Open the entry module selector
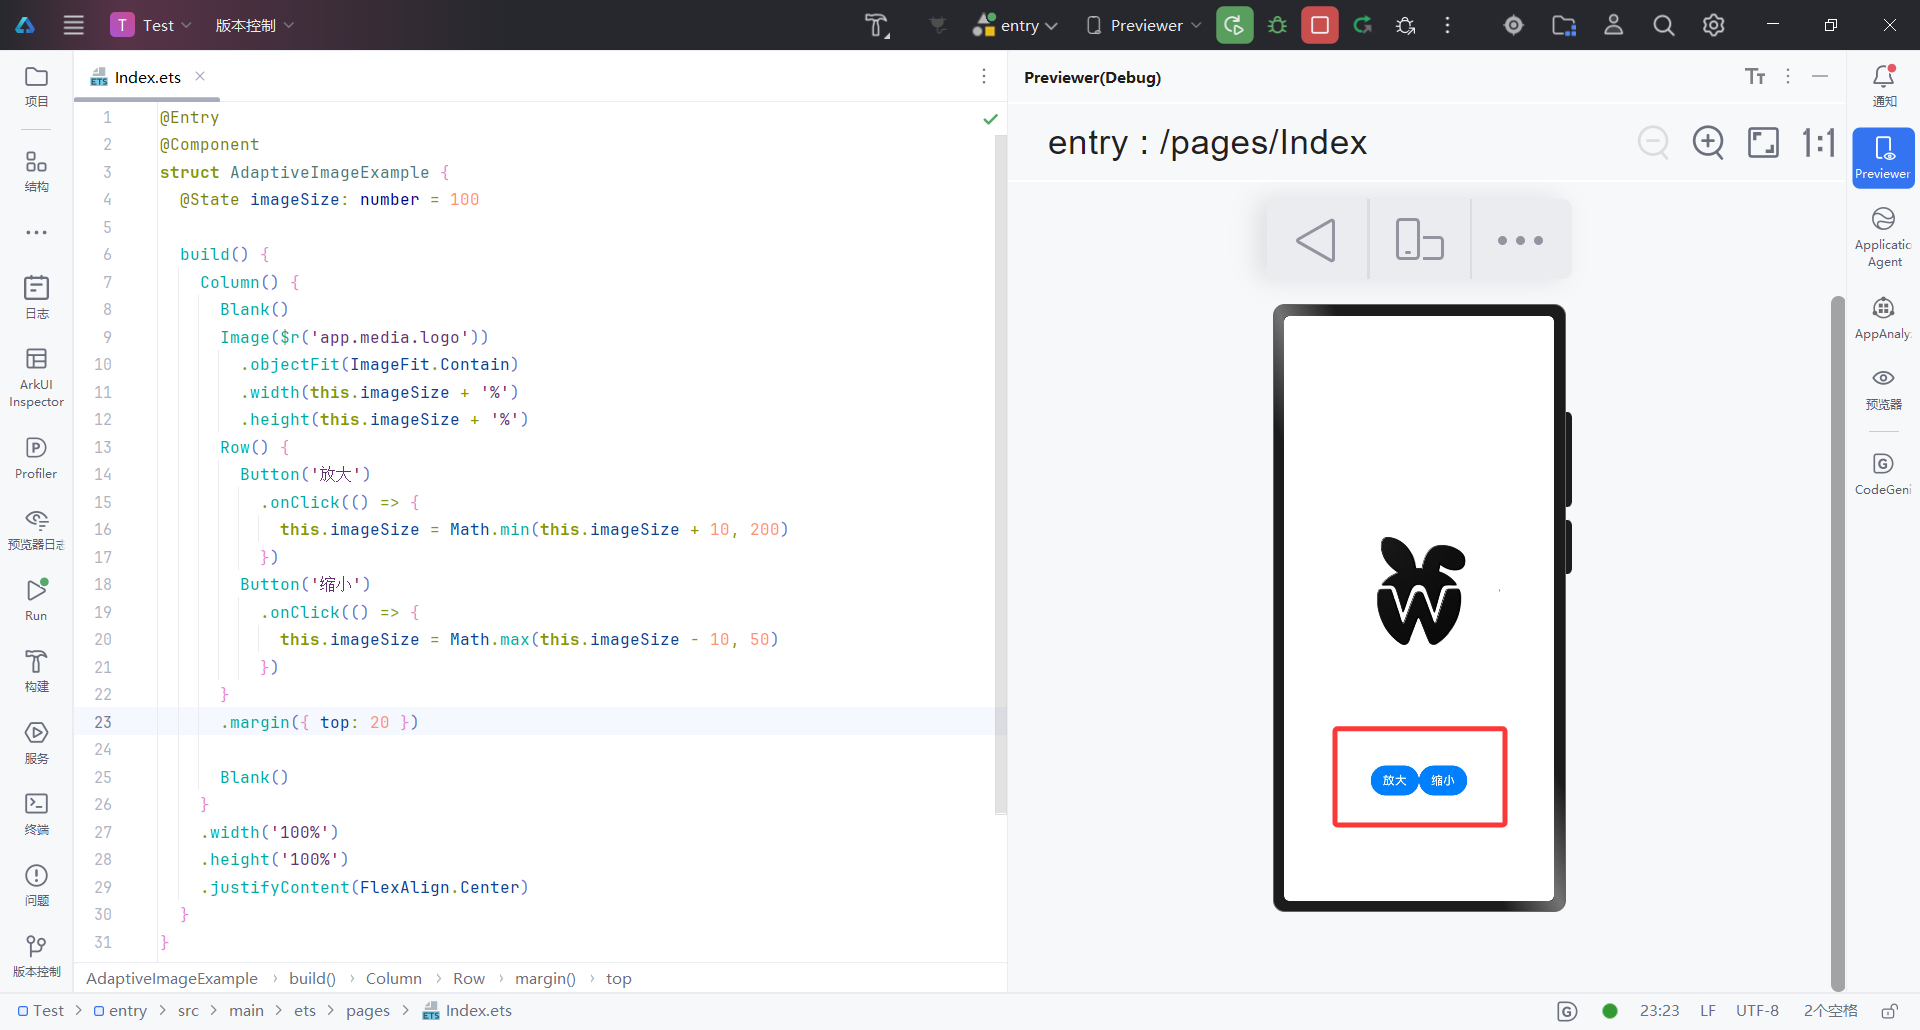 (x=1016, y=25)
